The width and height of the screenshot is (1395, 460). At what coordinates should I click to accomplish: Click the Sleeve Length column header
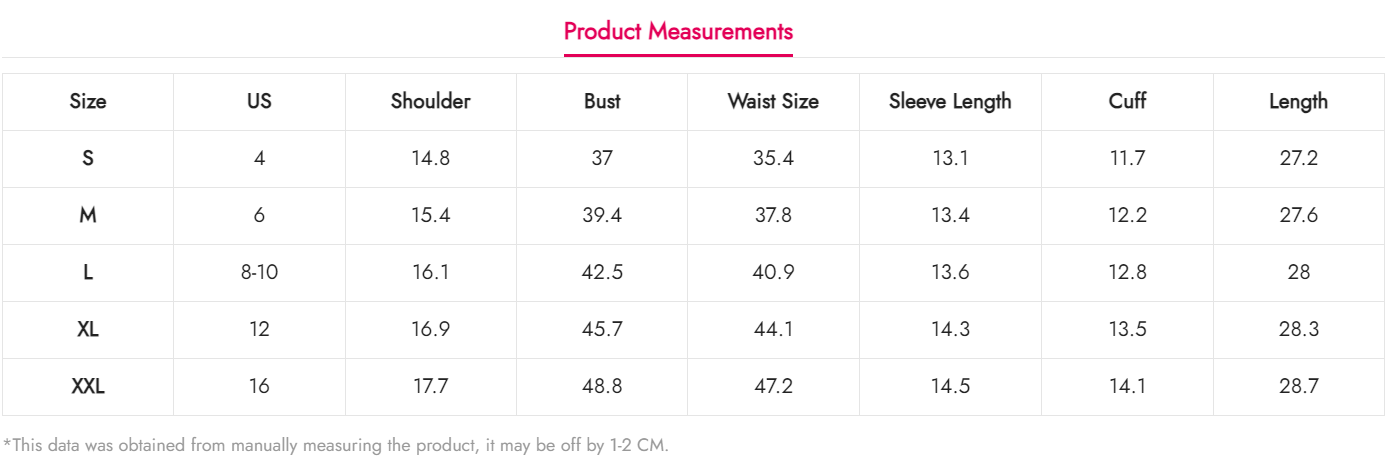coord(950,101)
